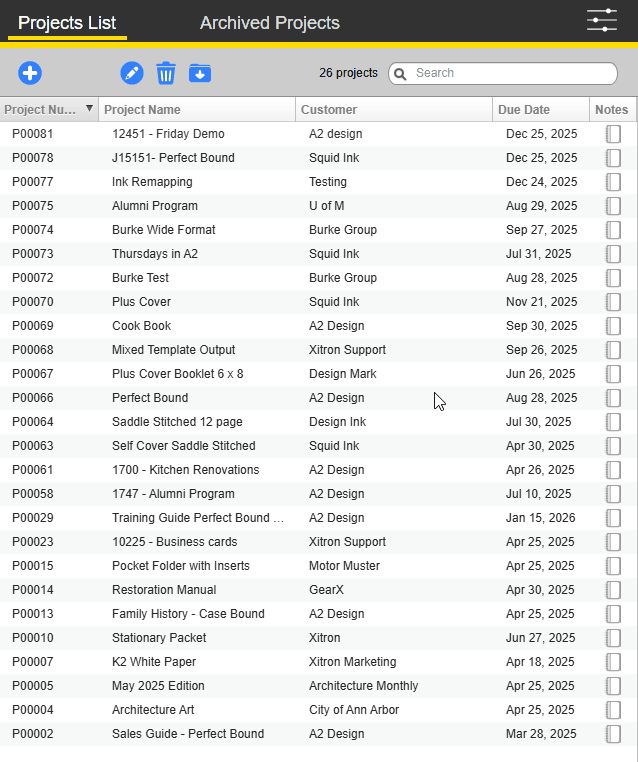Click the archive project folder icon
Image resolution: width=638 pixels, height=762 pixels.
(200, 73)
